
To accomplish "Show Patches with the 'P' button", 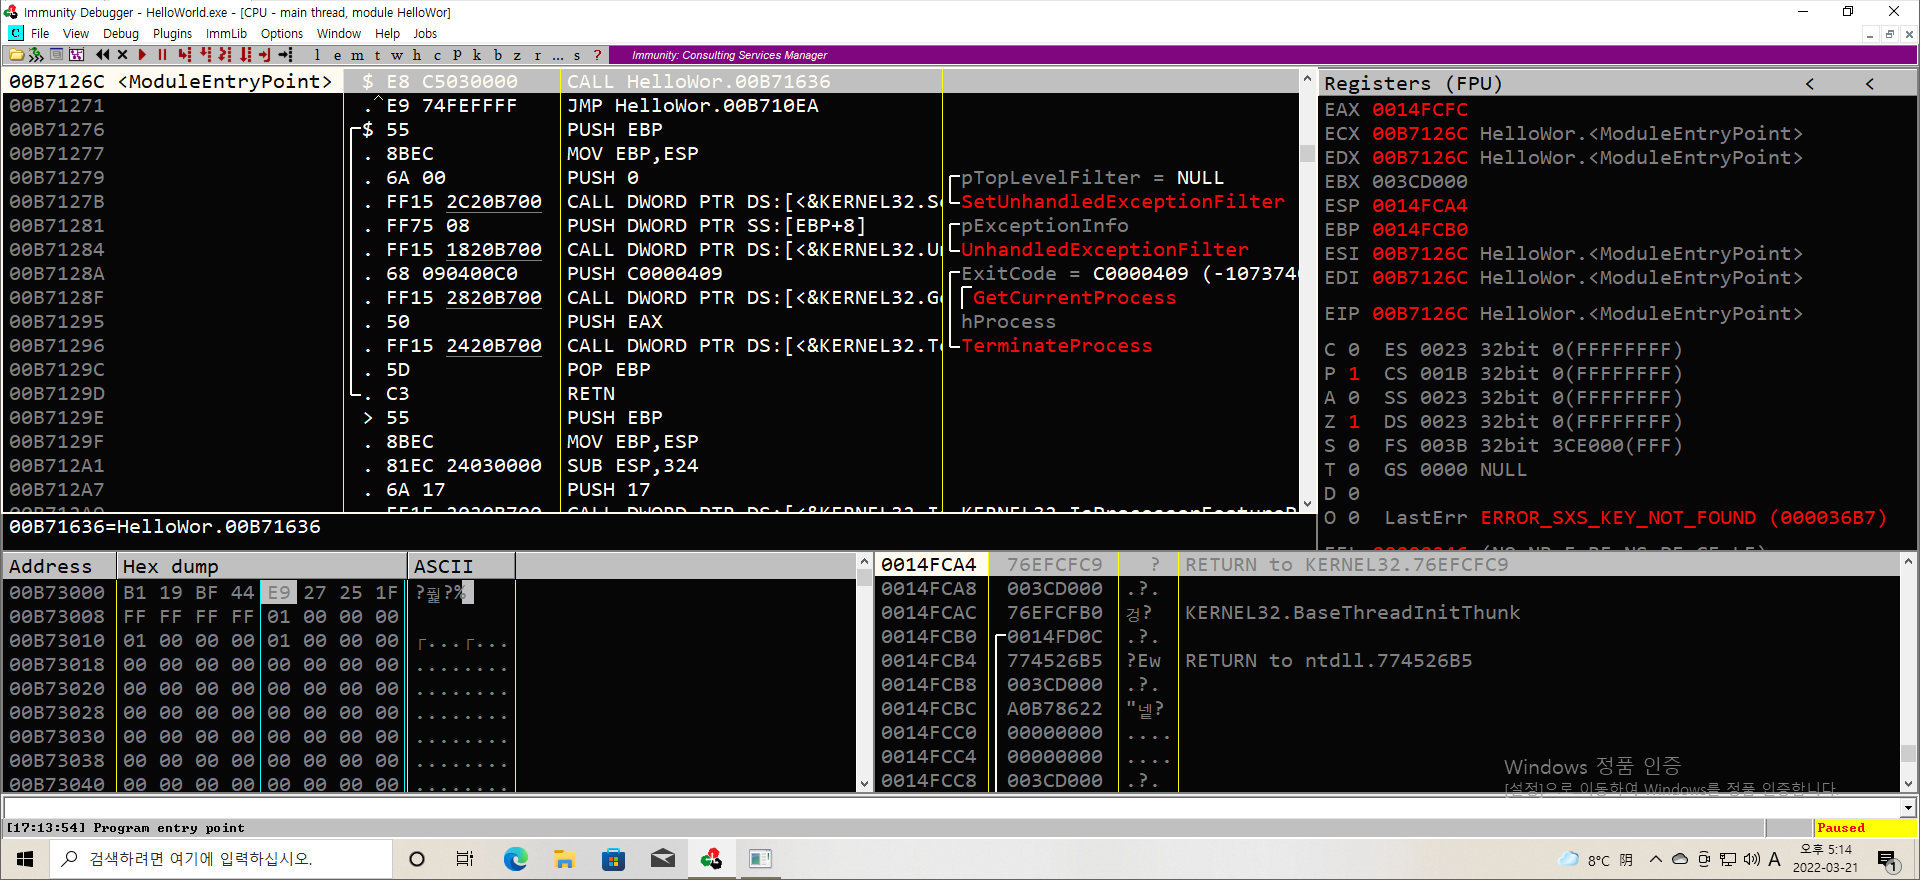I will click(x=457, y=55).
